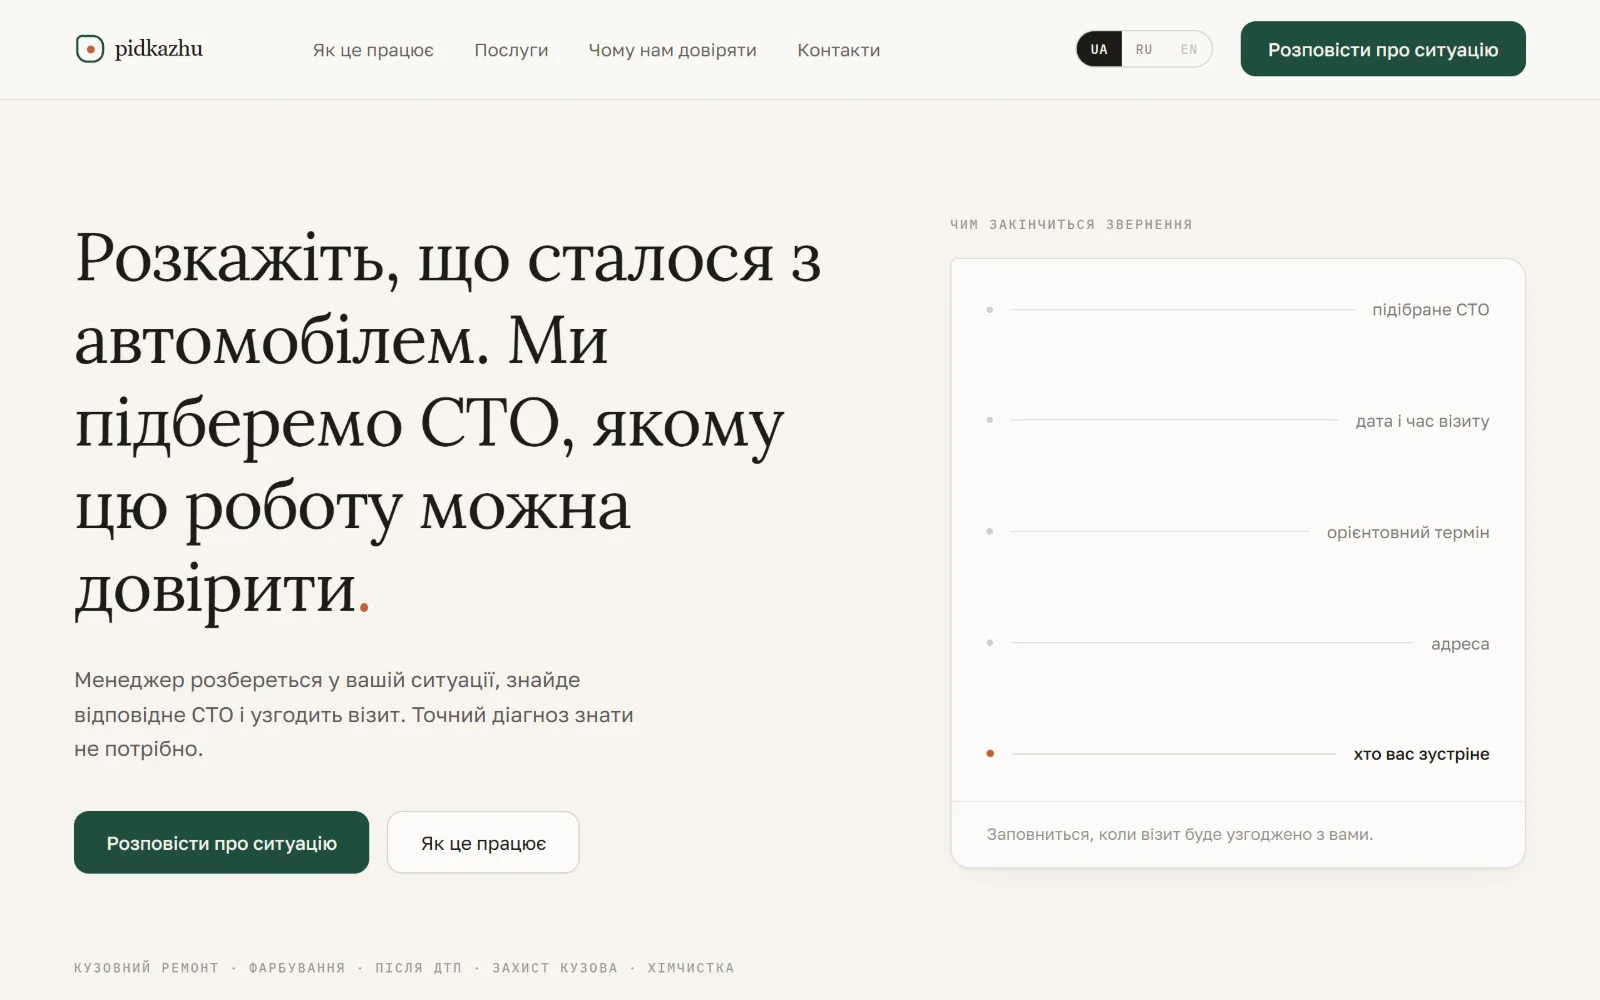
Task: Click hero "Розповісти про ситуацію" button
Action: point(222,842)
